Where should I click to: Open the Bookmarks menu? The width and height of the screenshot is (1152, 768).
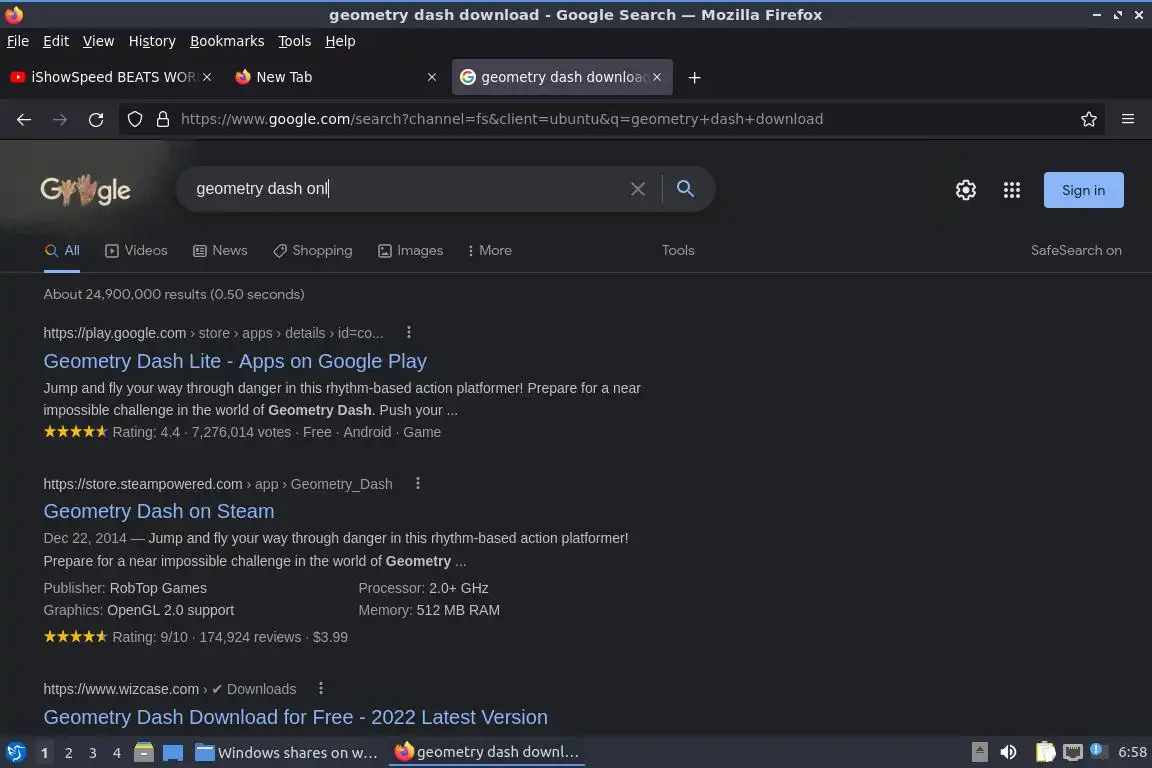coord(227,41)
